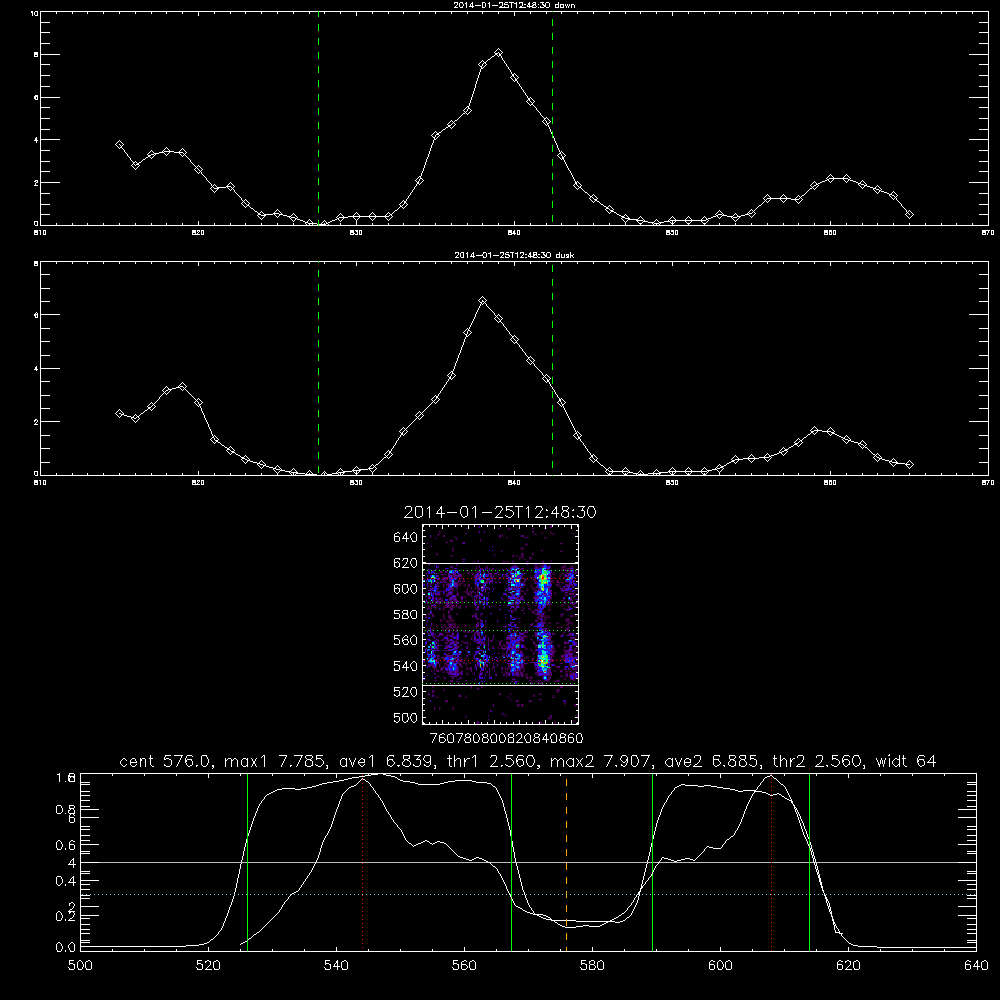Click spectral image y-axis label 640
1000x1000 pixels.
405,538
